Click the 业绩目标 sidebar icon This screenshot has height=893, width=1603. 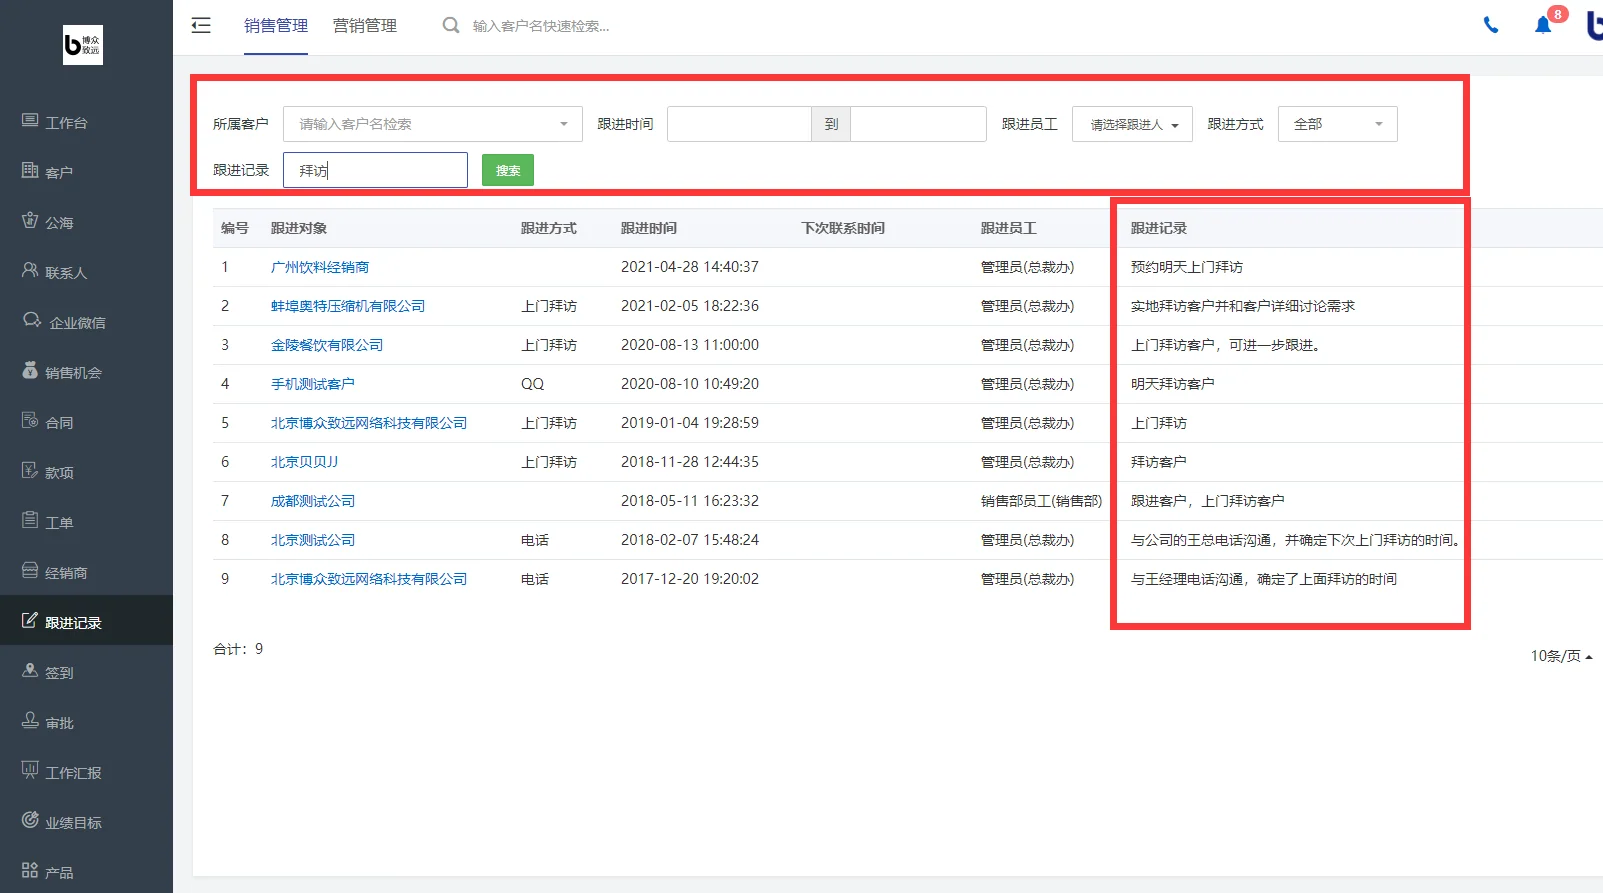pos(30,820)
